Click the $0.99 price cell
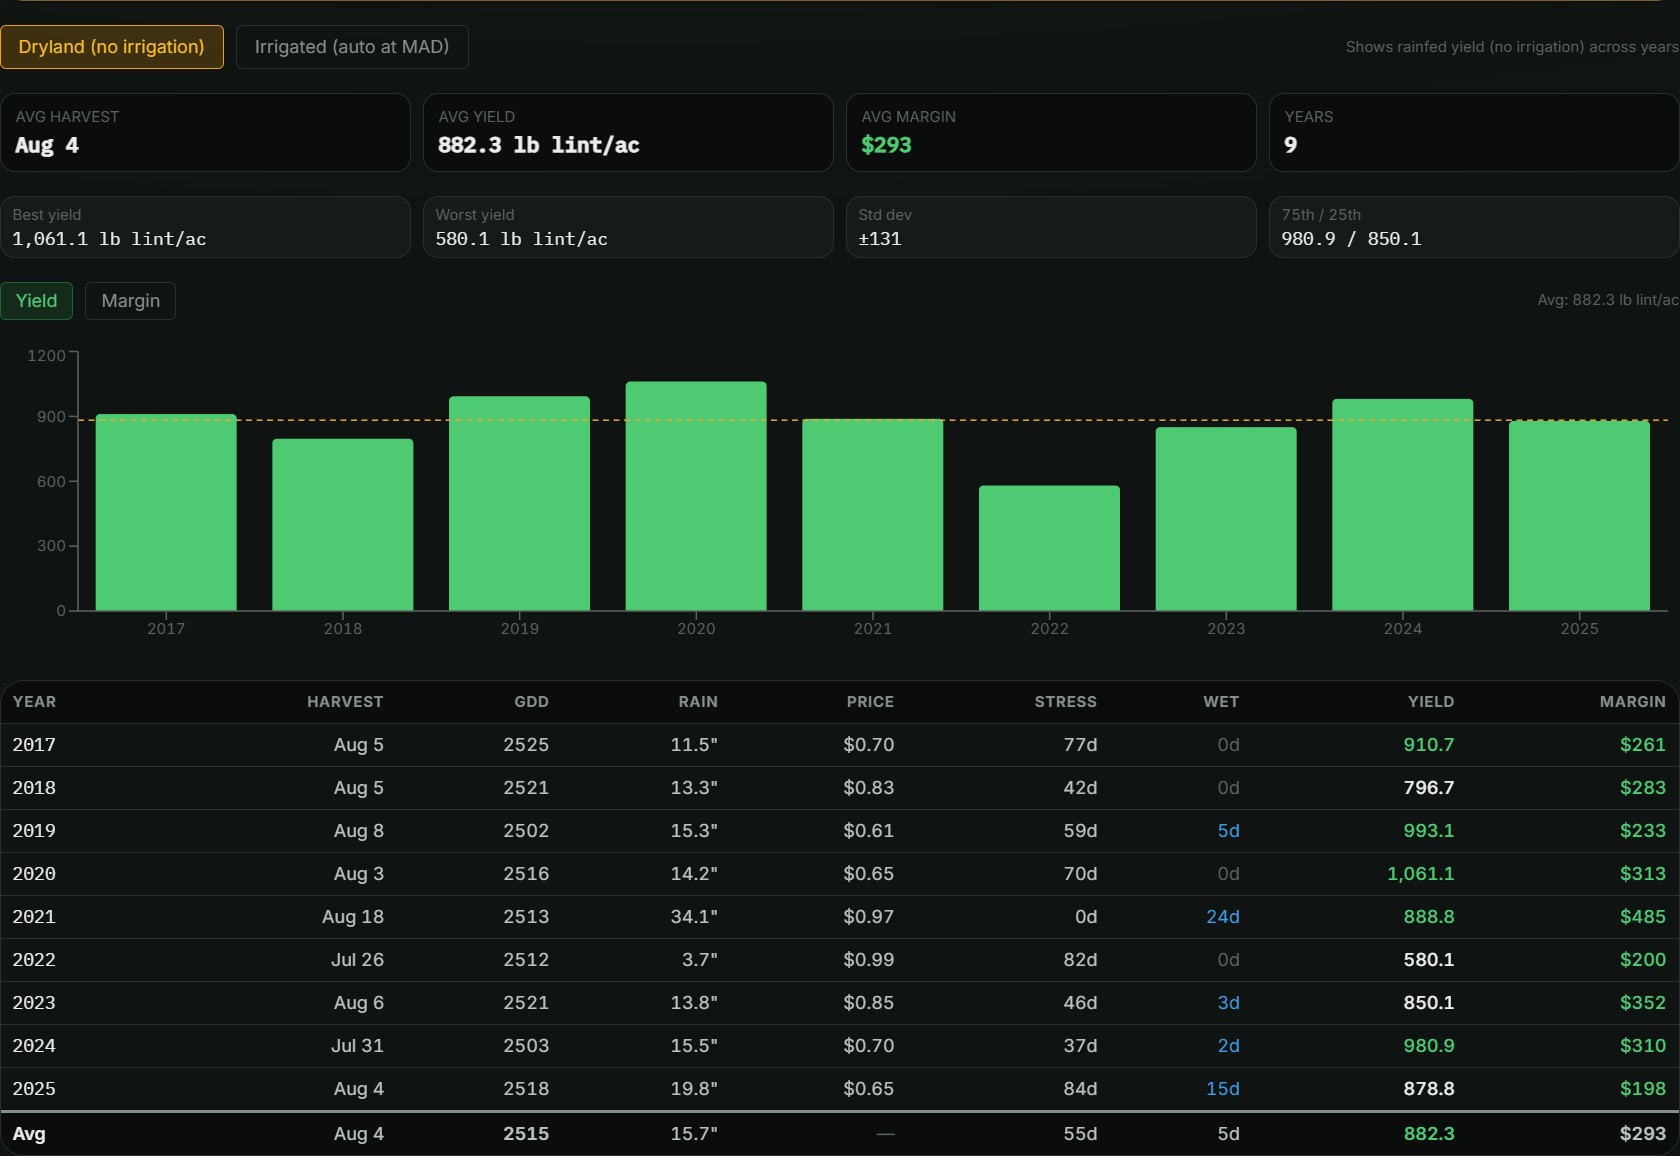Image resolution: width=1680 pixels, height=1156 pixels. 869,960
